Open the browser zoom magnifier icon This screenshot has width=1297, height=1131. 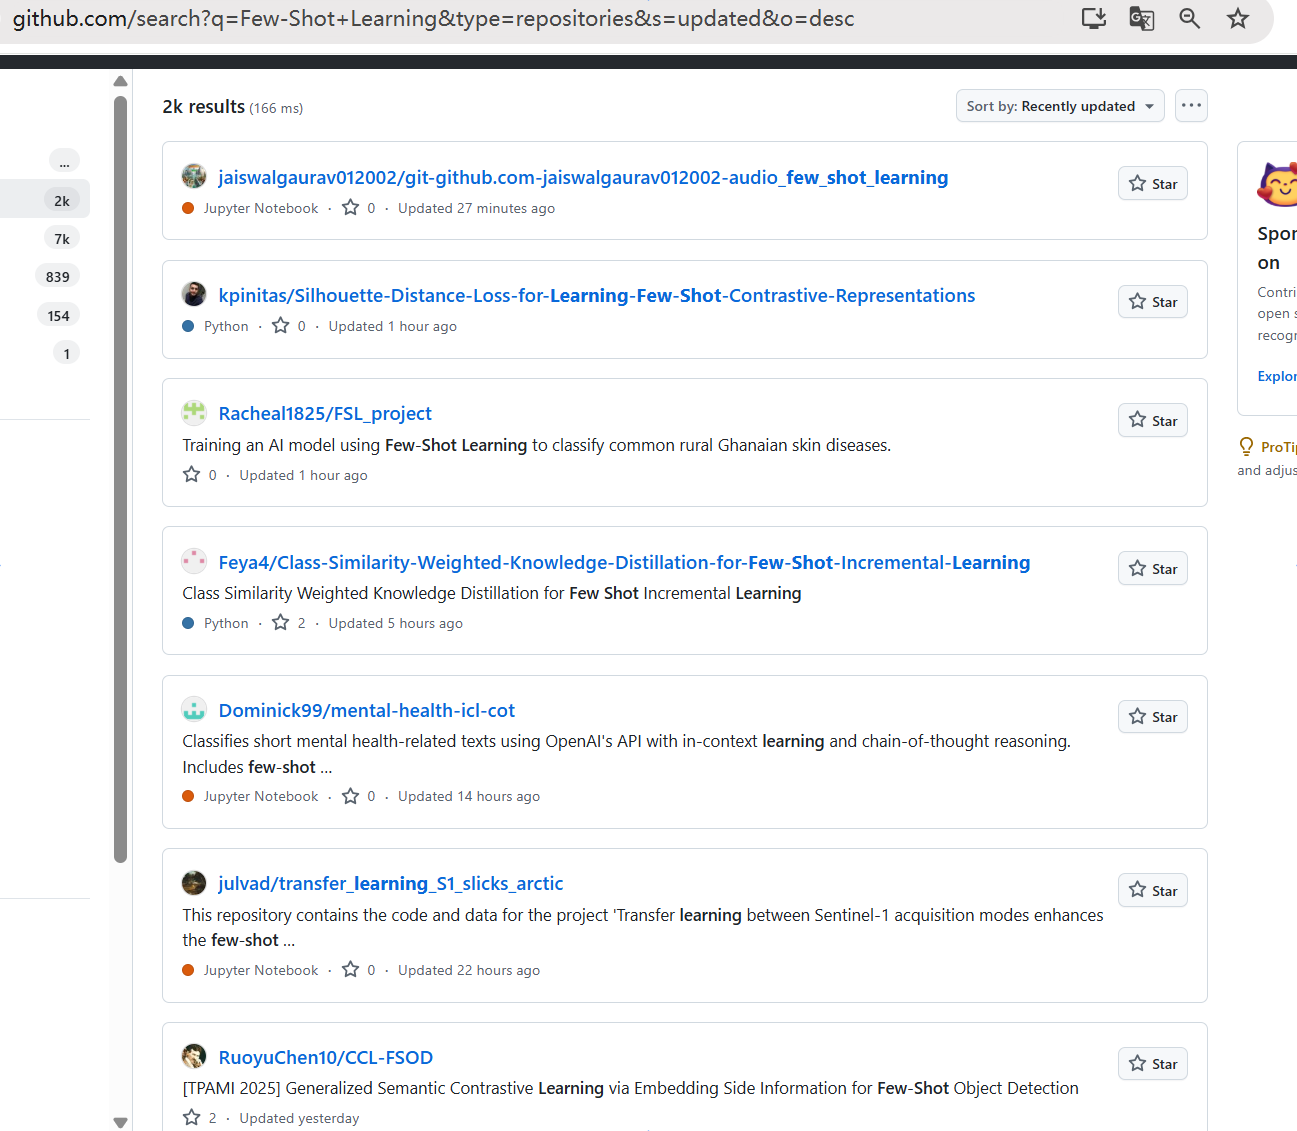click(x=1189, y=18)
